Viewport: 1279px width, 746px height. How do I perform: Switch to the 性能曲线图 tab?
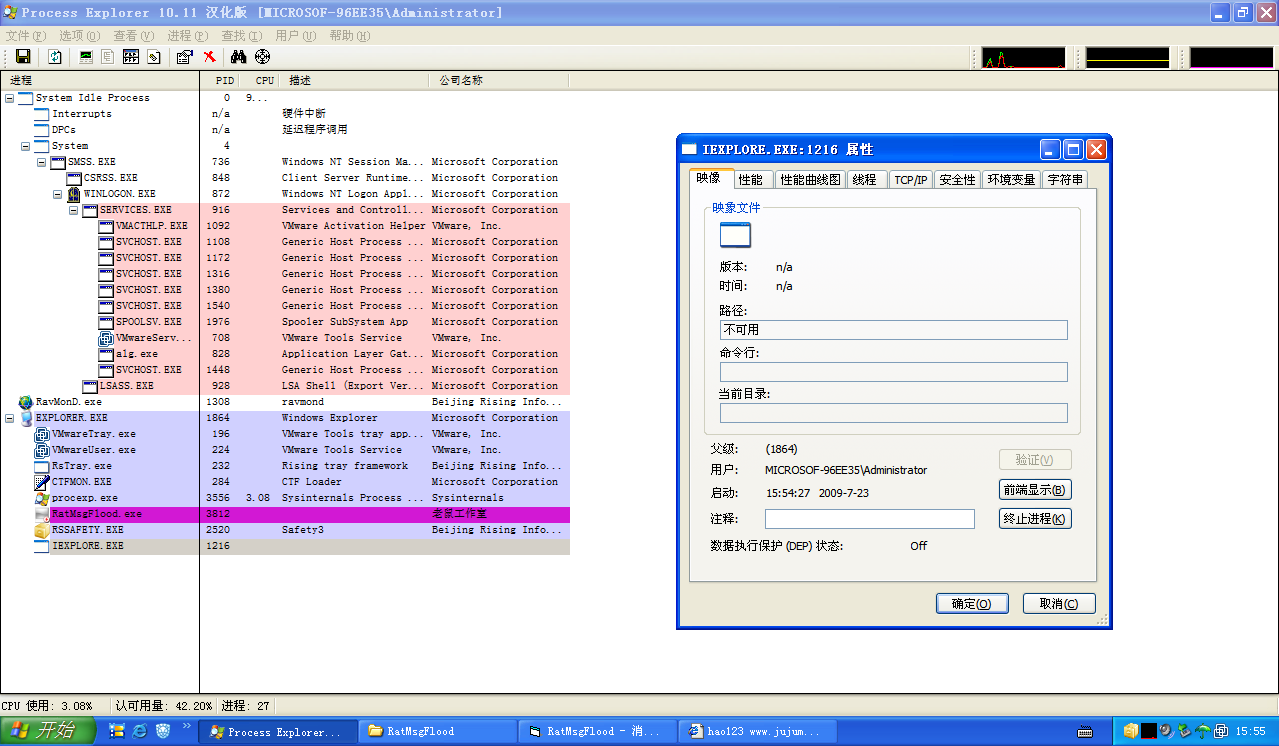coord(810,180)
